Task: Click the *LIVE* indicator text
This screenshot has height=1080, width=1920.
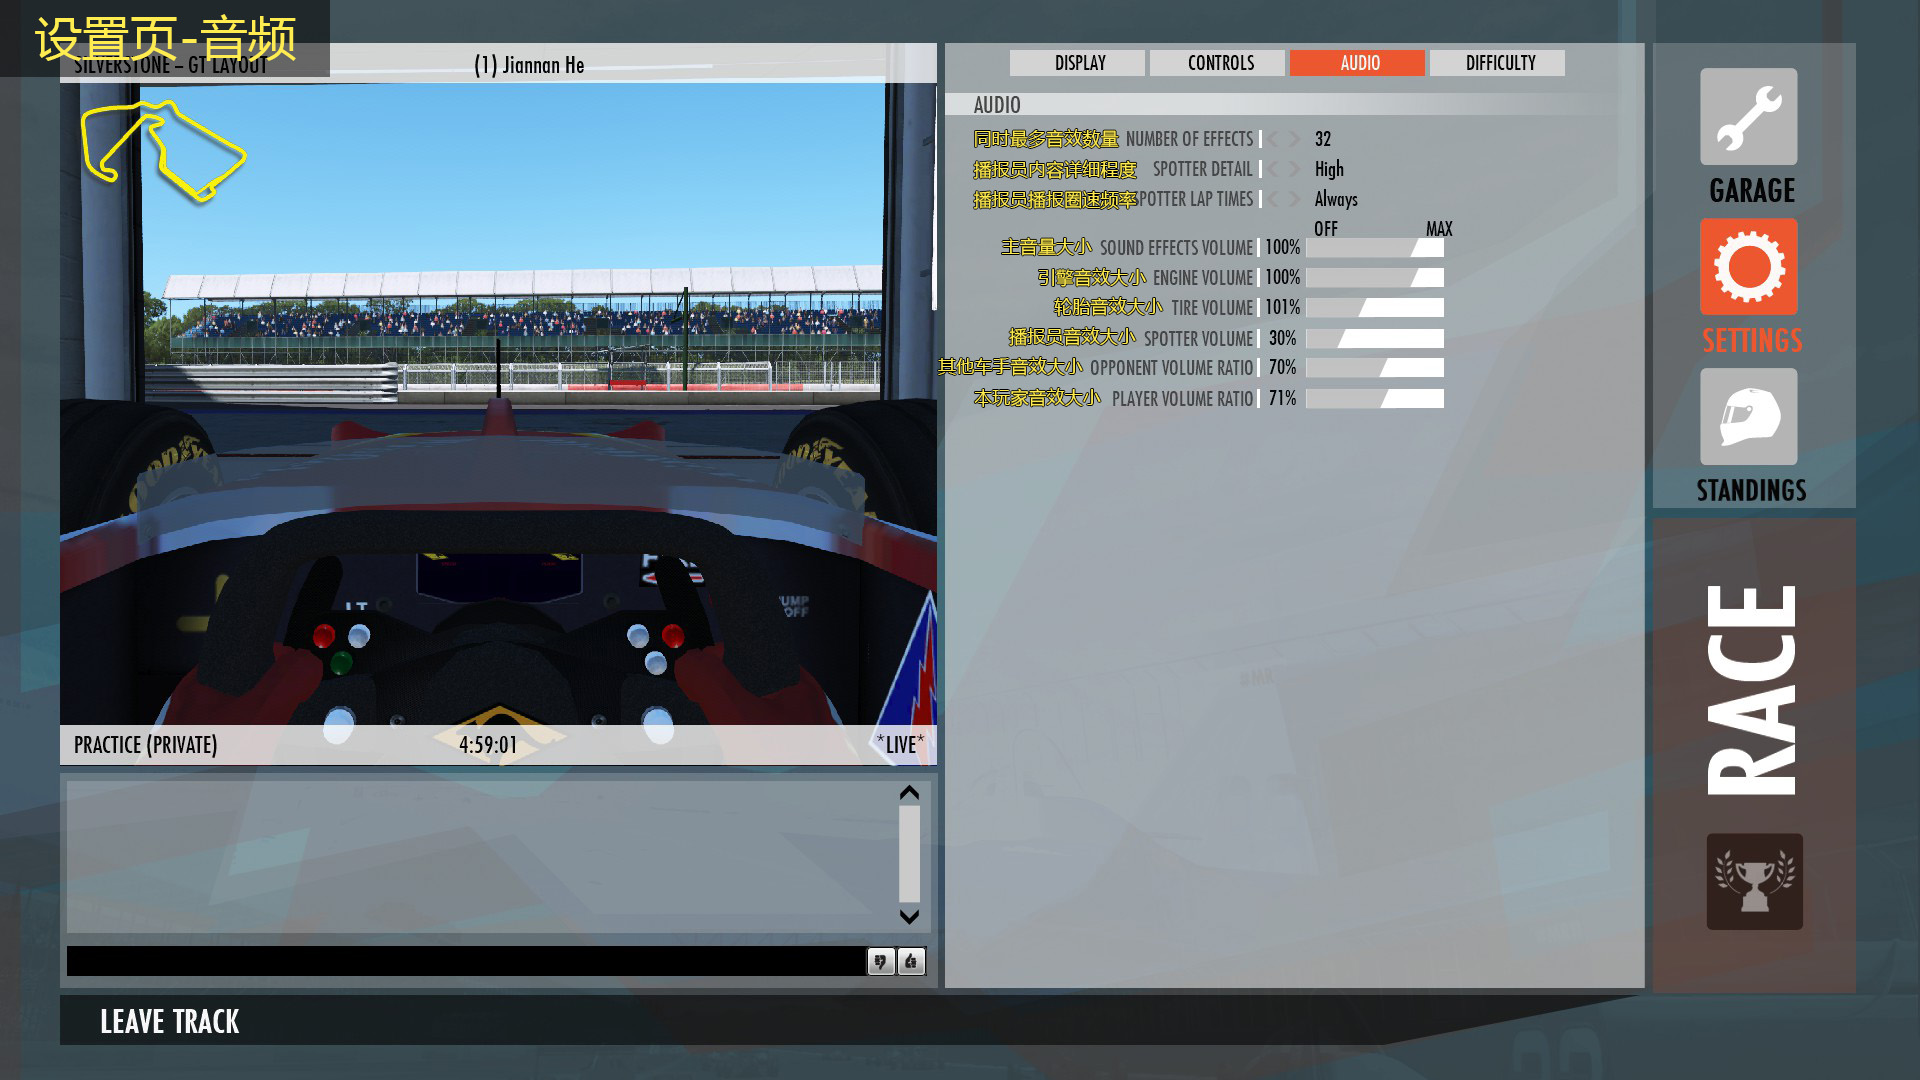Action: click(900, 744)
